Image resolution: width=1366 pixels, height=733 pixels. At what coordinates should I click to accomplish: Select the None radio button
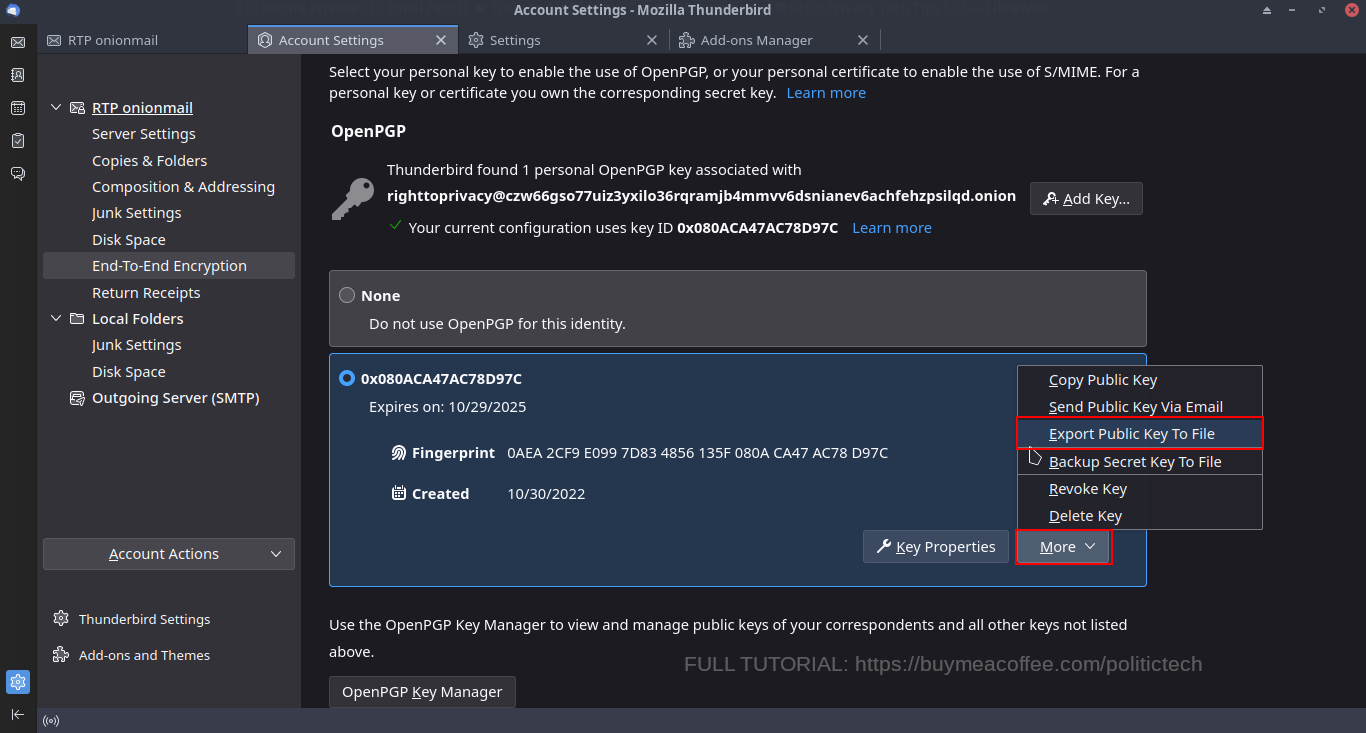pos(347,295)
